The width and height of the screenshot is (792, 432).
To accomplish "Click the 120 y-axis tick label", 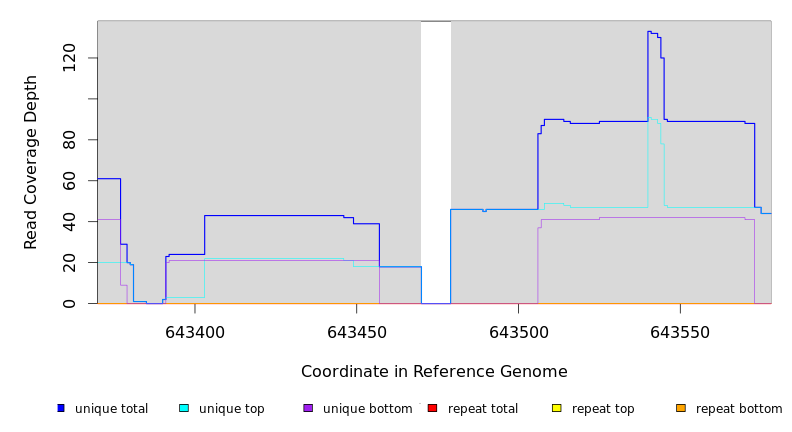I will pyautogui.click(x=69, y=58).
